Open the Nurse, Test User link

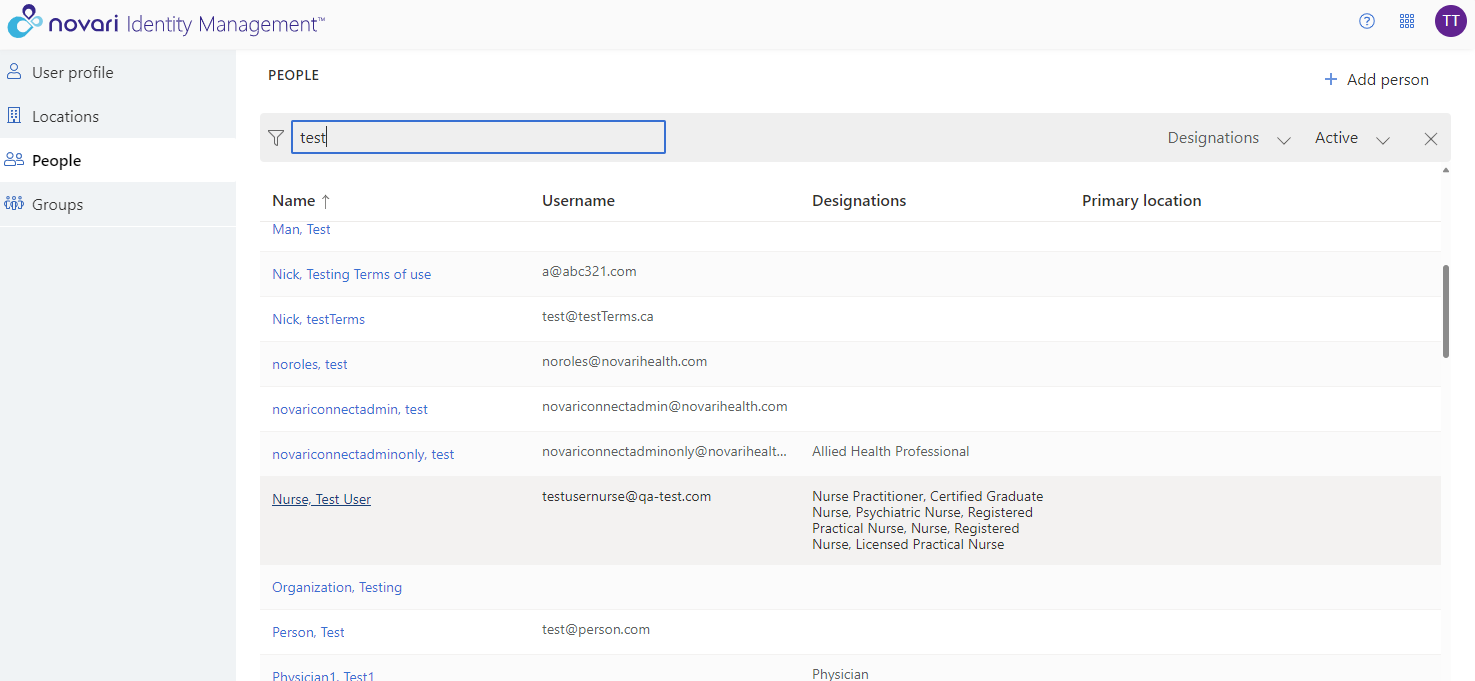pyautogui.click(x=321, y=499)
